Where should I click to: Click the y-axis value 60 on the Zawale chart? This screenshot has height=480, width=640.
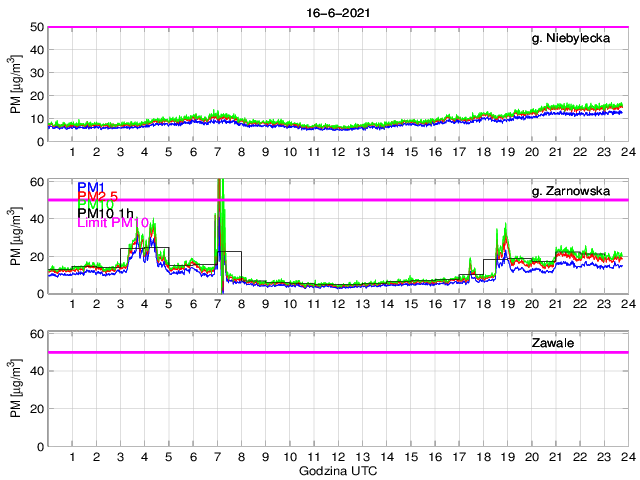35,333
